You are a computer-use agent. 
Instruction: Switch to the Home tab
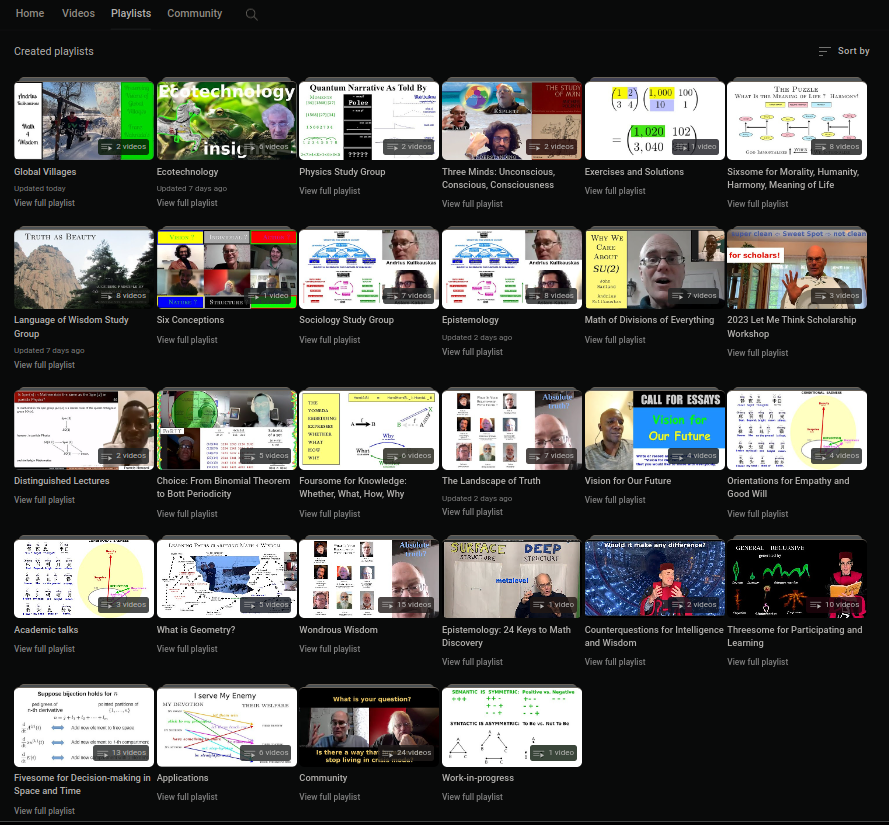coord(30,13)
